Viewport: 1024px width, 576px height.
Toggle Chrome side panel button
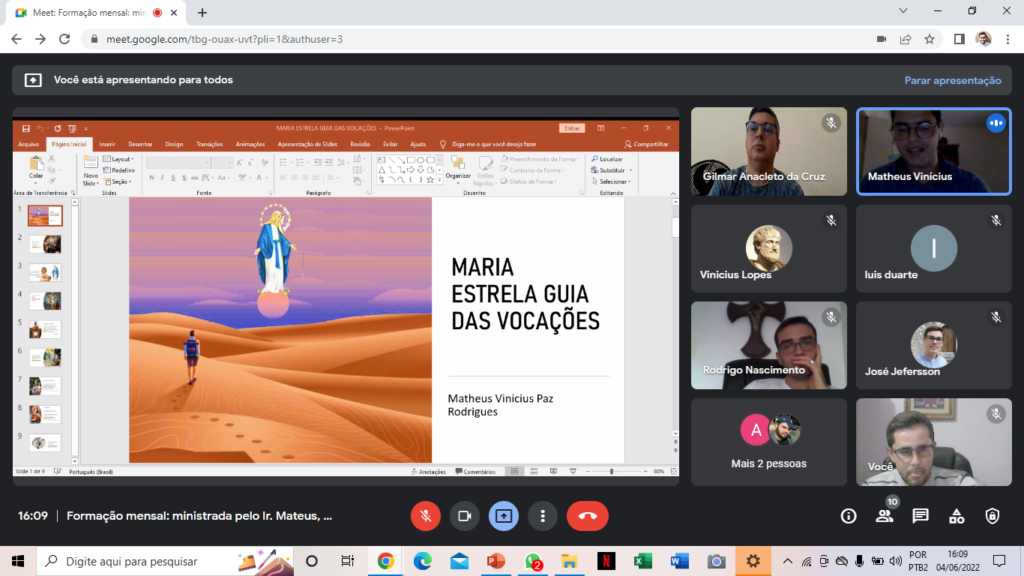(958, 39)
